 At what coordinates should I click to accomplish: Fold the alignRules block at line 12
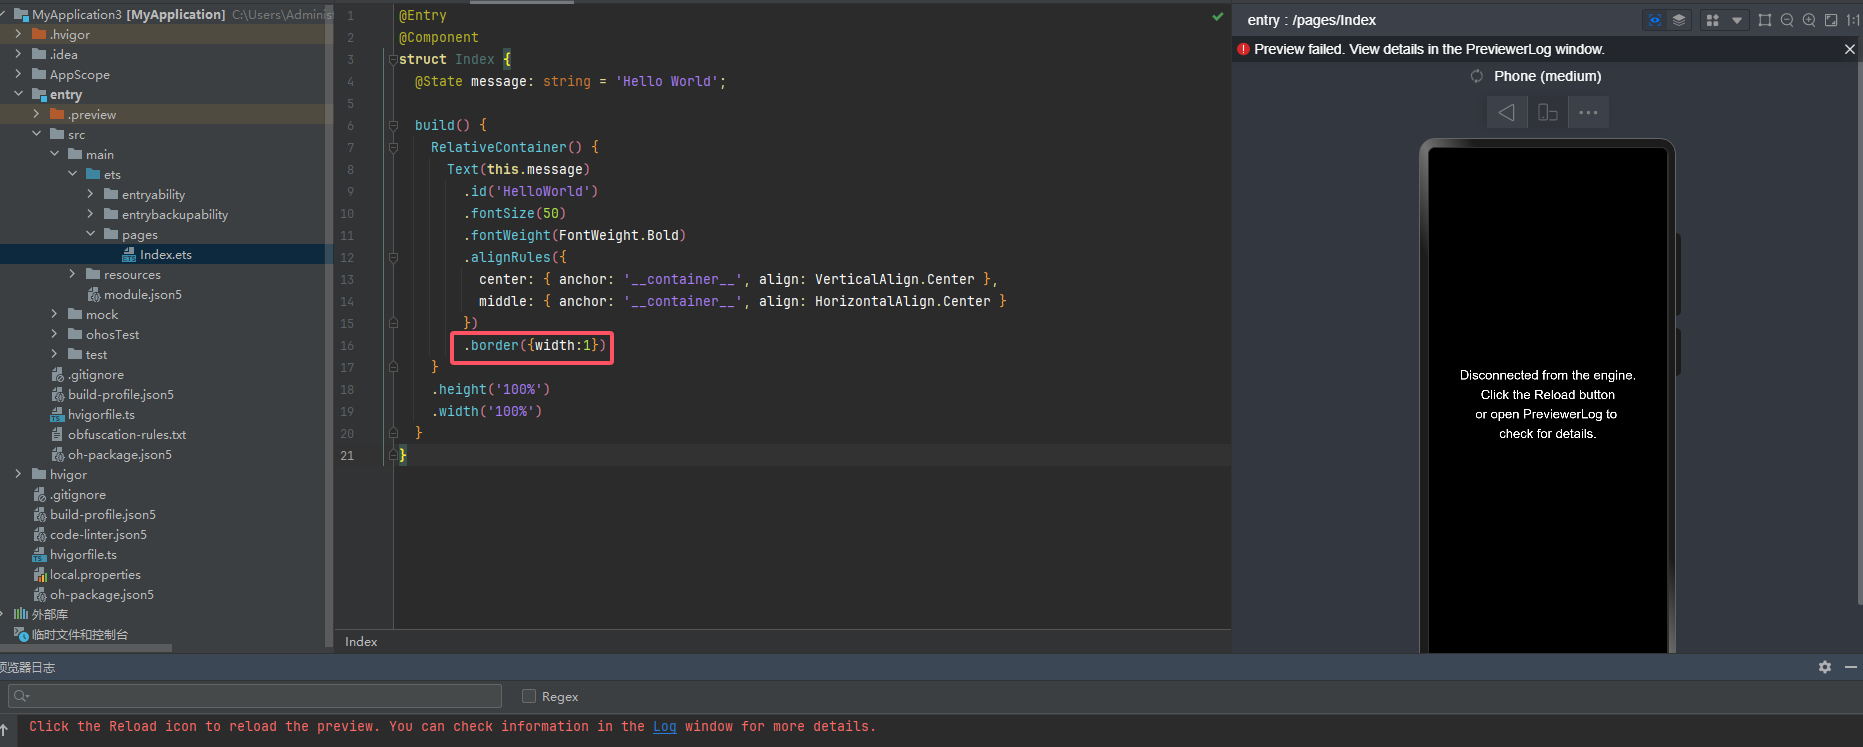point(393,258)
